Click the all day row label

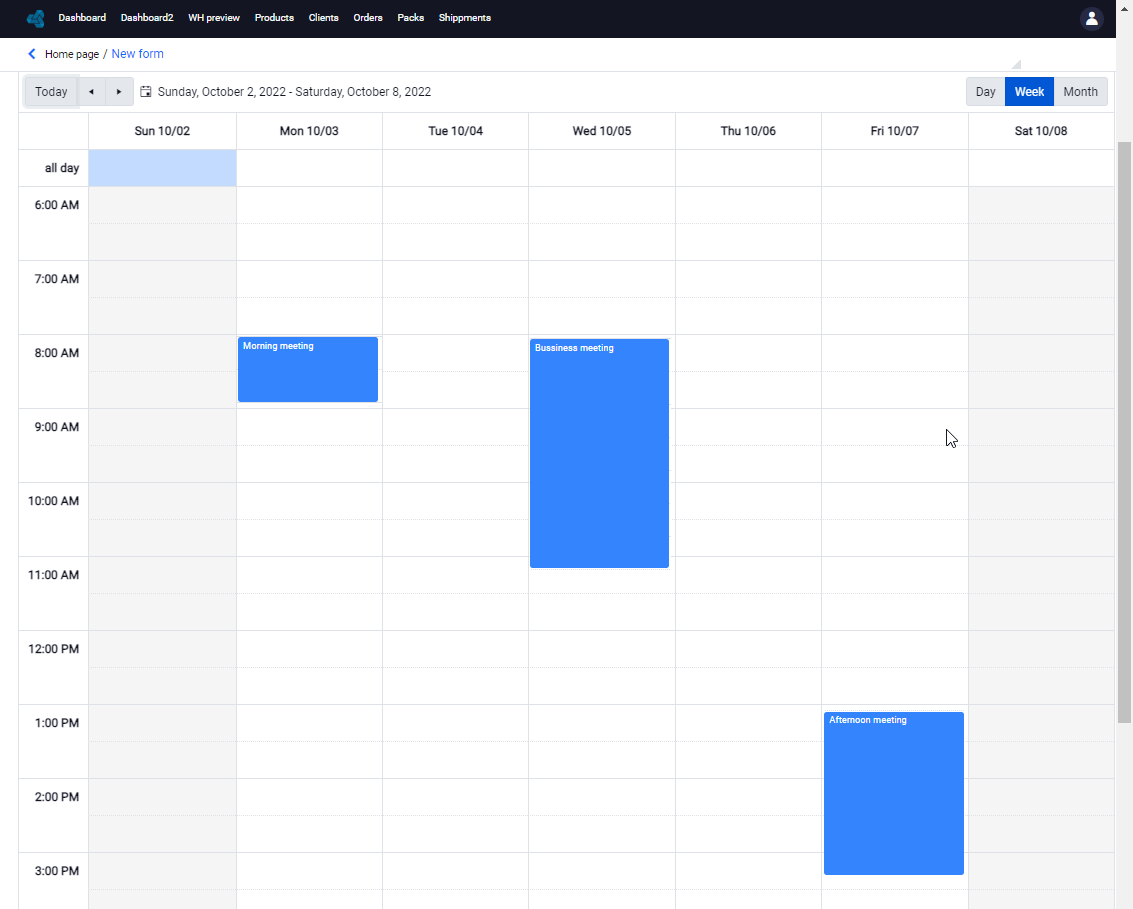[62, 168]
